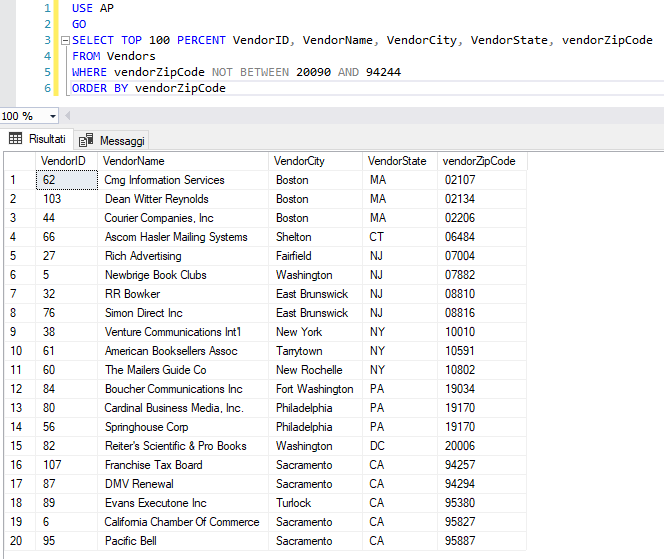Click the cell 'Venture Communications Int'l'

coord(183,332)
